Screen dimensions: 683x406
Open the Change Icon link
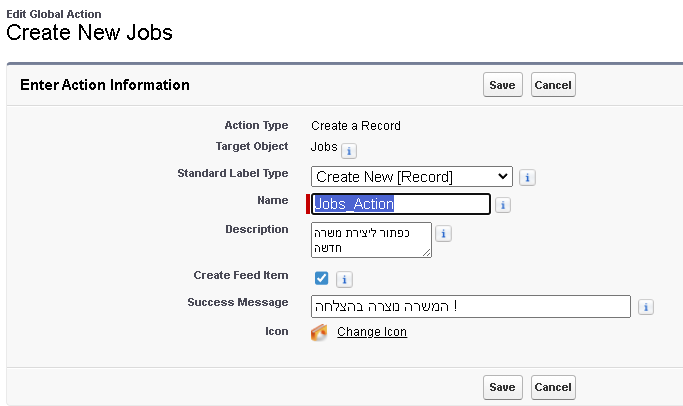[372, 332]
